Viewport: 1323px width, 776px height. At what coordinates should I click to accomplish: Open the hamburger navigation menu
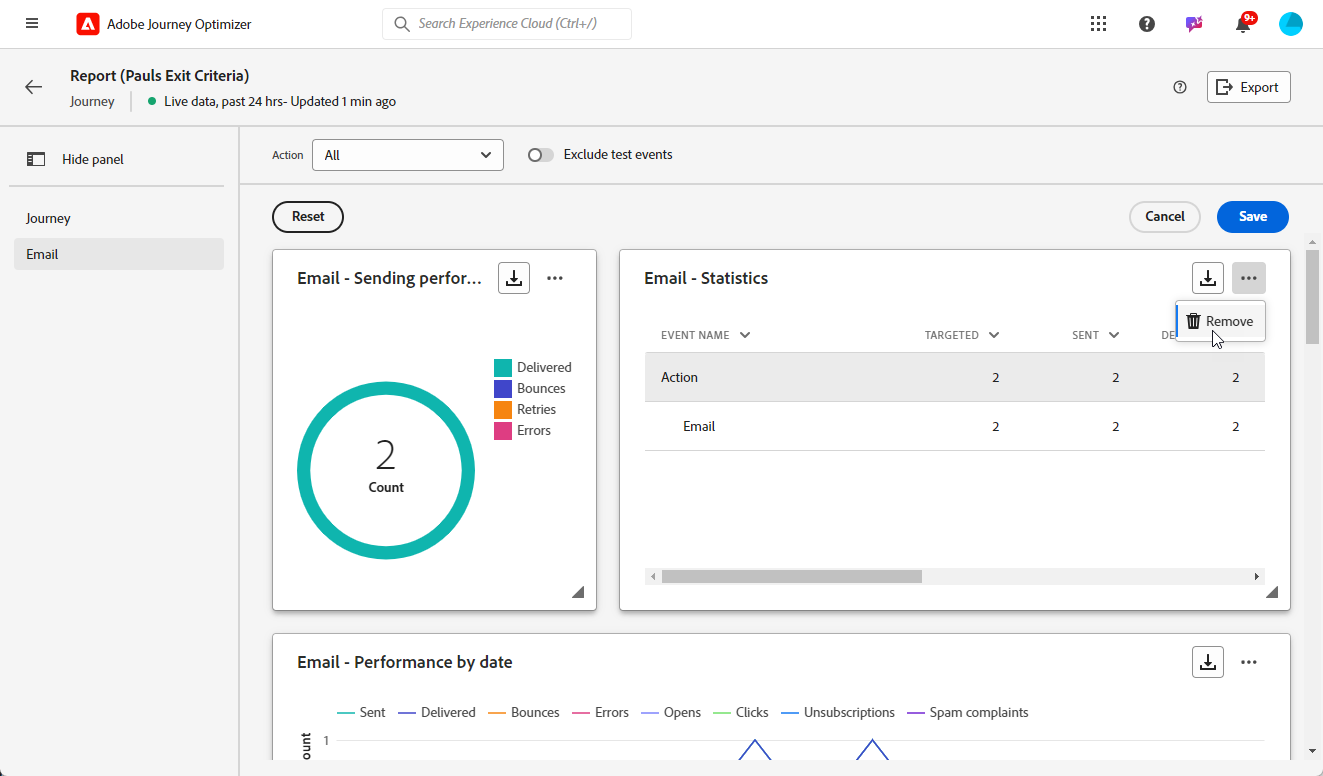(32, 24)
